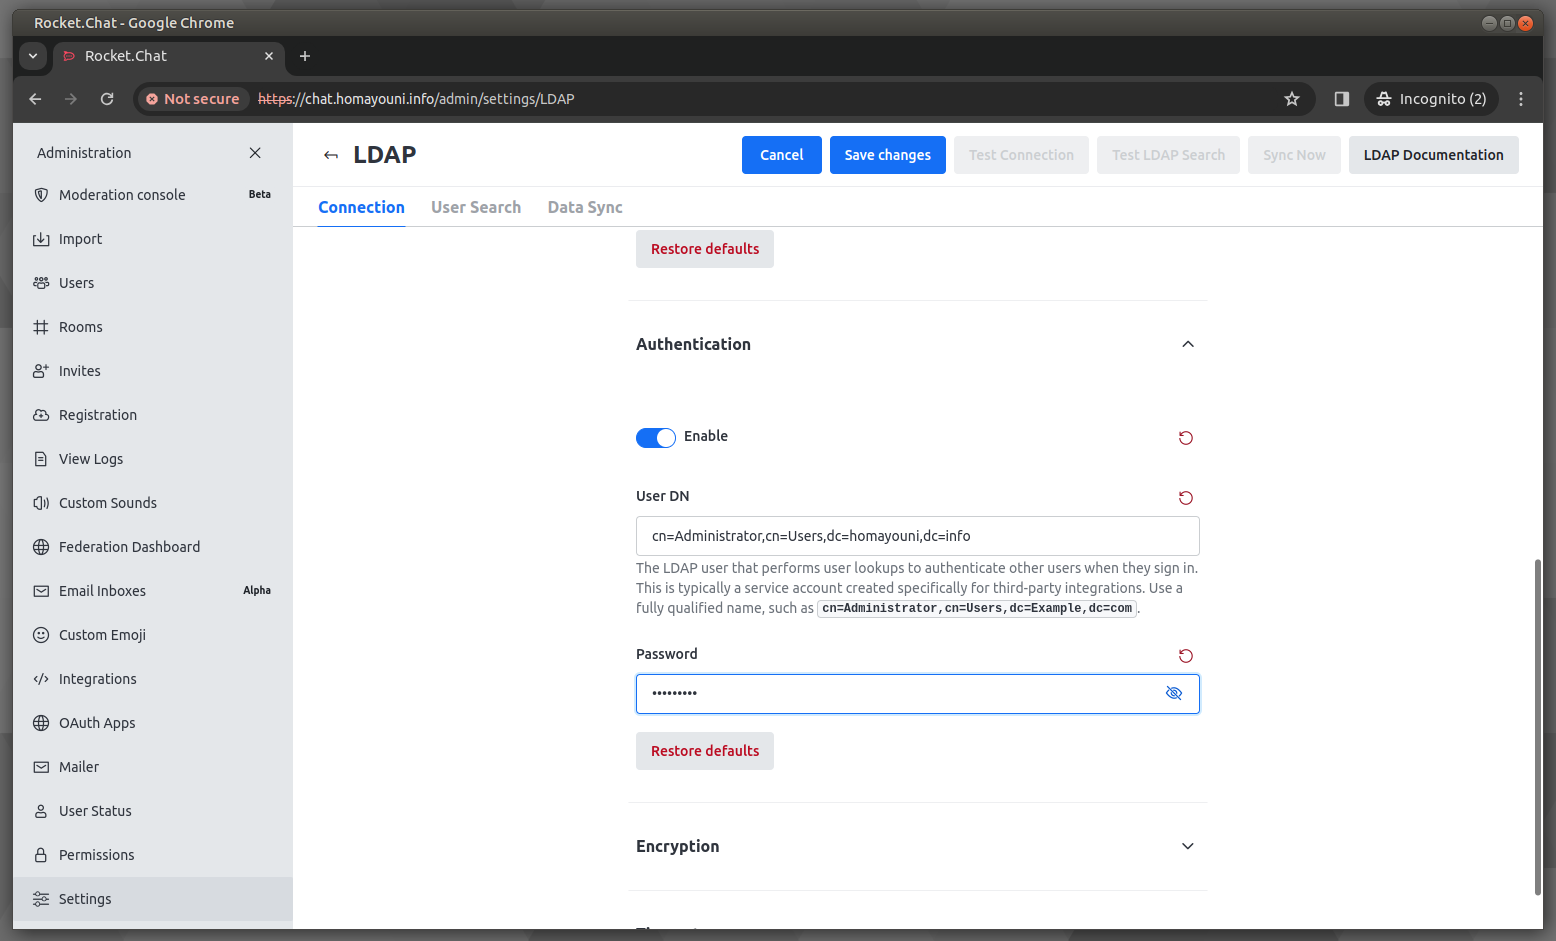This screenshot has height=941, width=1556.
Task: Click the User Status person icon
Action: coord(41,811)
